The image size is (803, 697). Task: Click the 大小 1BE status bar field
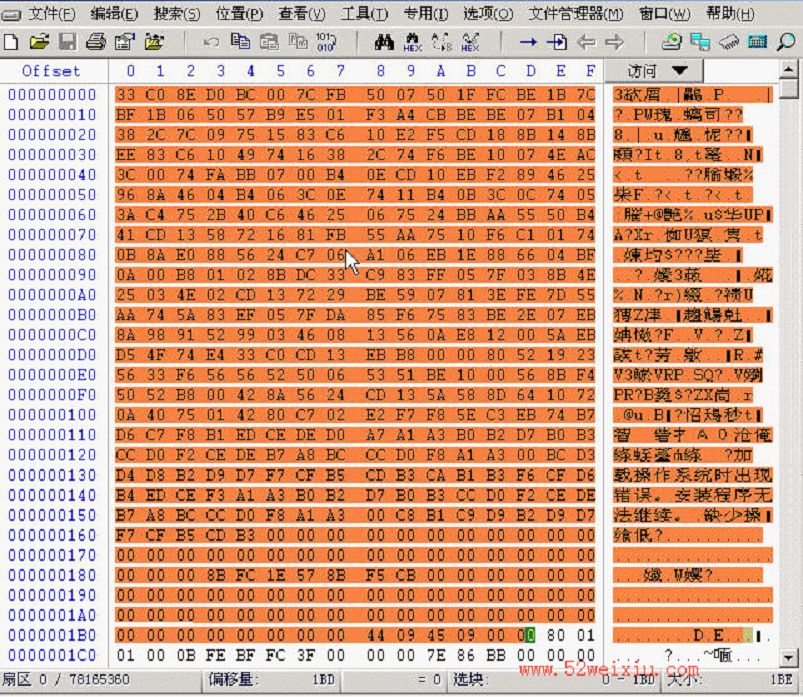pos(733,680)
